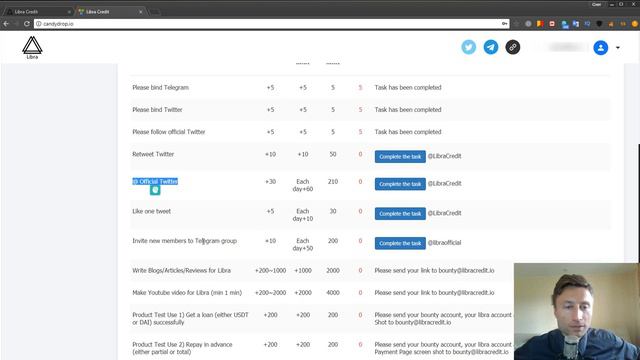This screenshot has width=640, height=360.
Task: Click the orange circle extension icon at far right
Action: [x=635, y=24]
